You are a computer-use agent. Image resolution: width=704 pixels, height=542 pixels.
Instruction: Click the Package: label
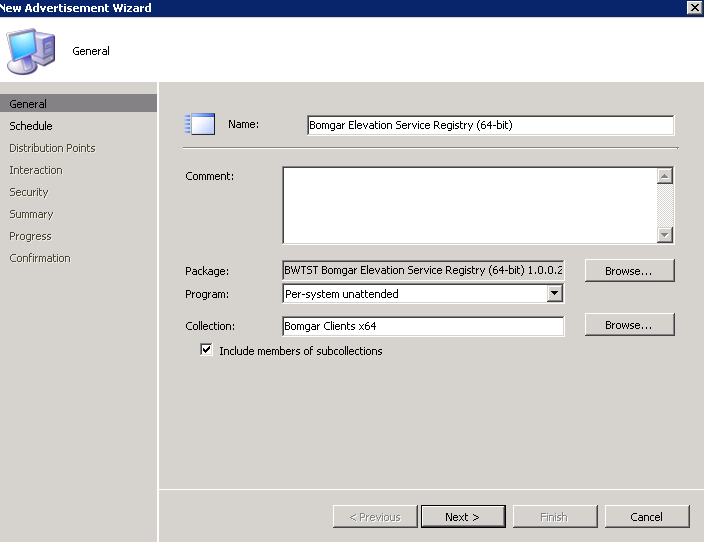click(207, 271)
